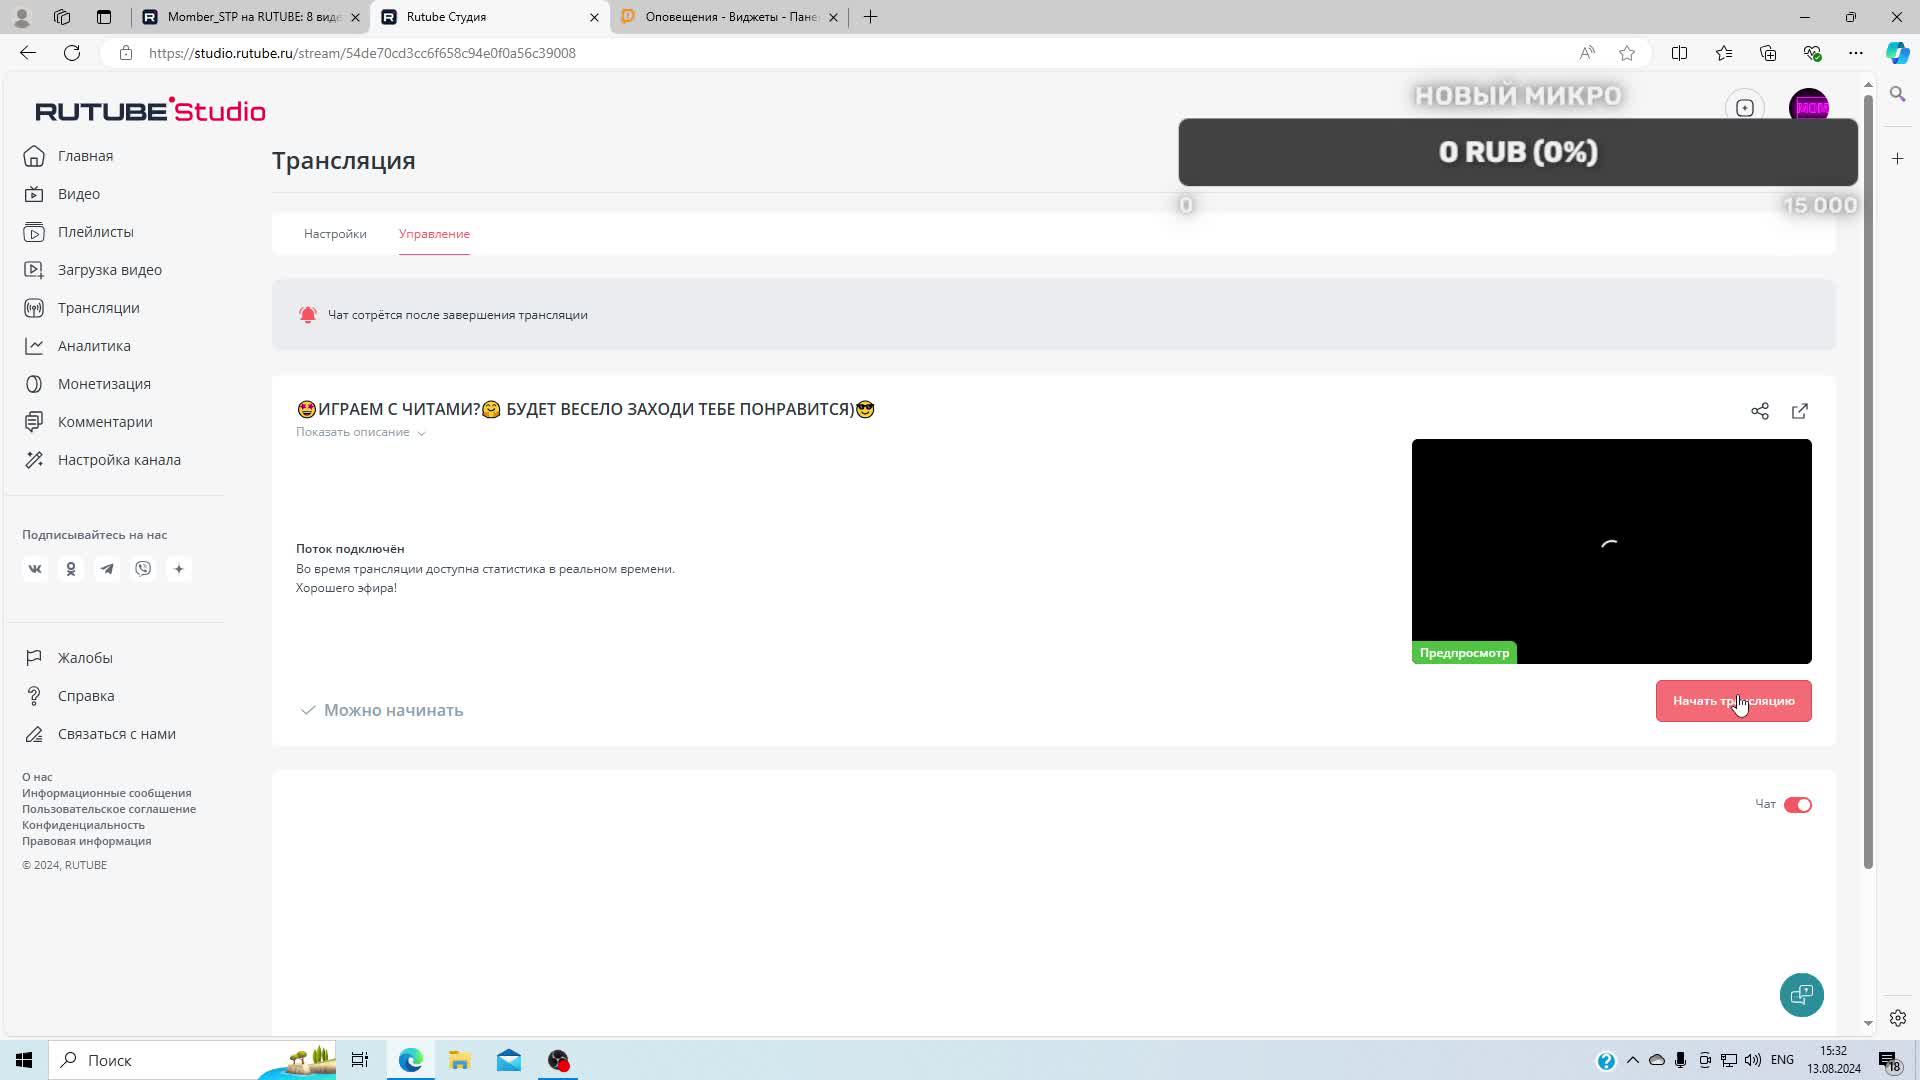Click the RUTUBE Studio logo

click(x=150, y=110)
